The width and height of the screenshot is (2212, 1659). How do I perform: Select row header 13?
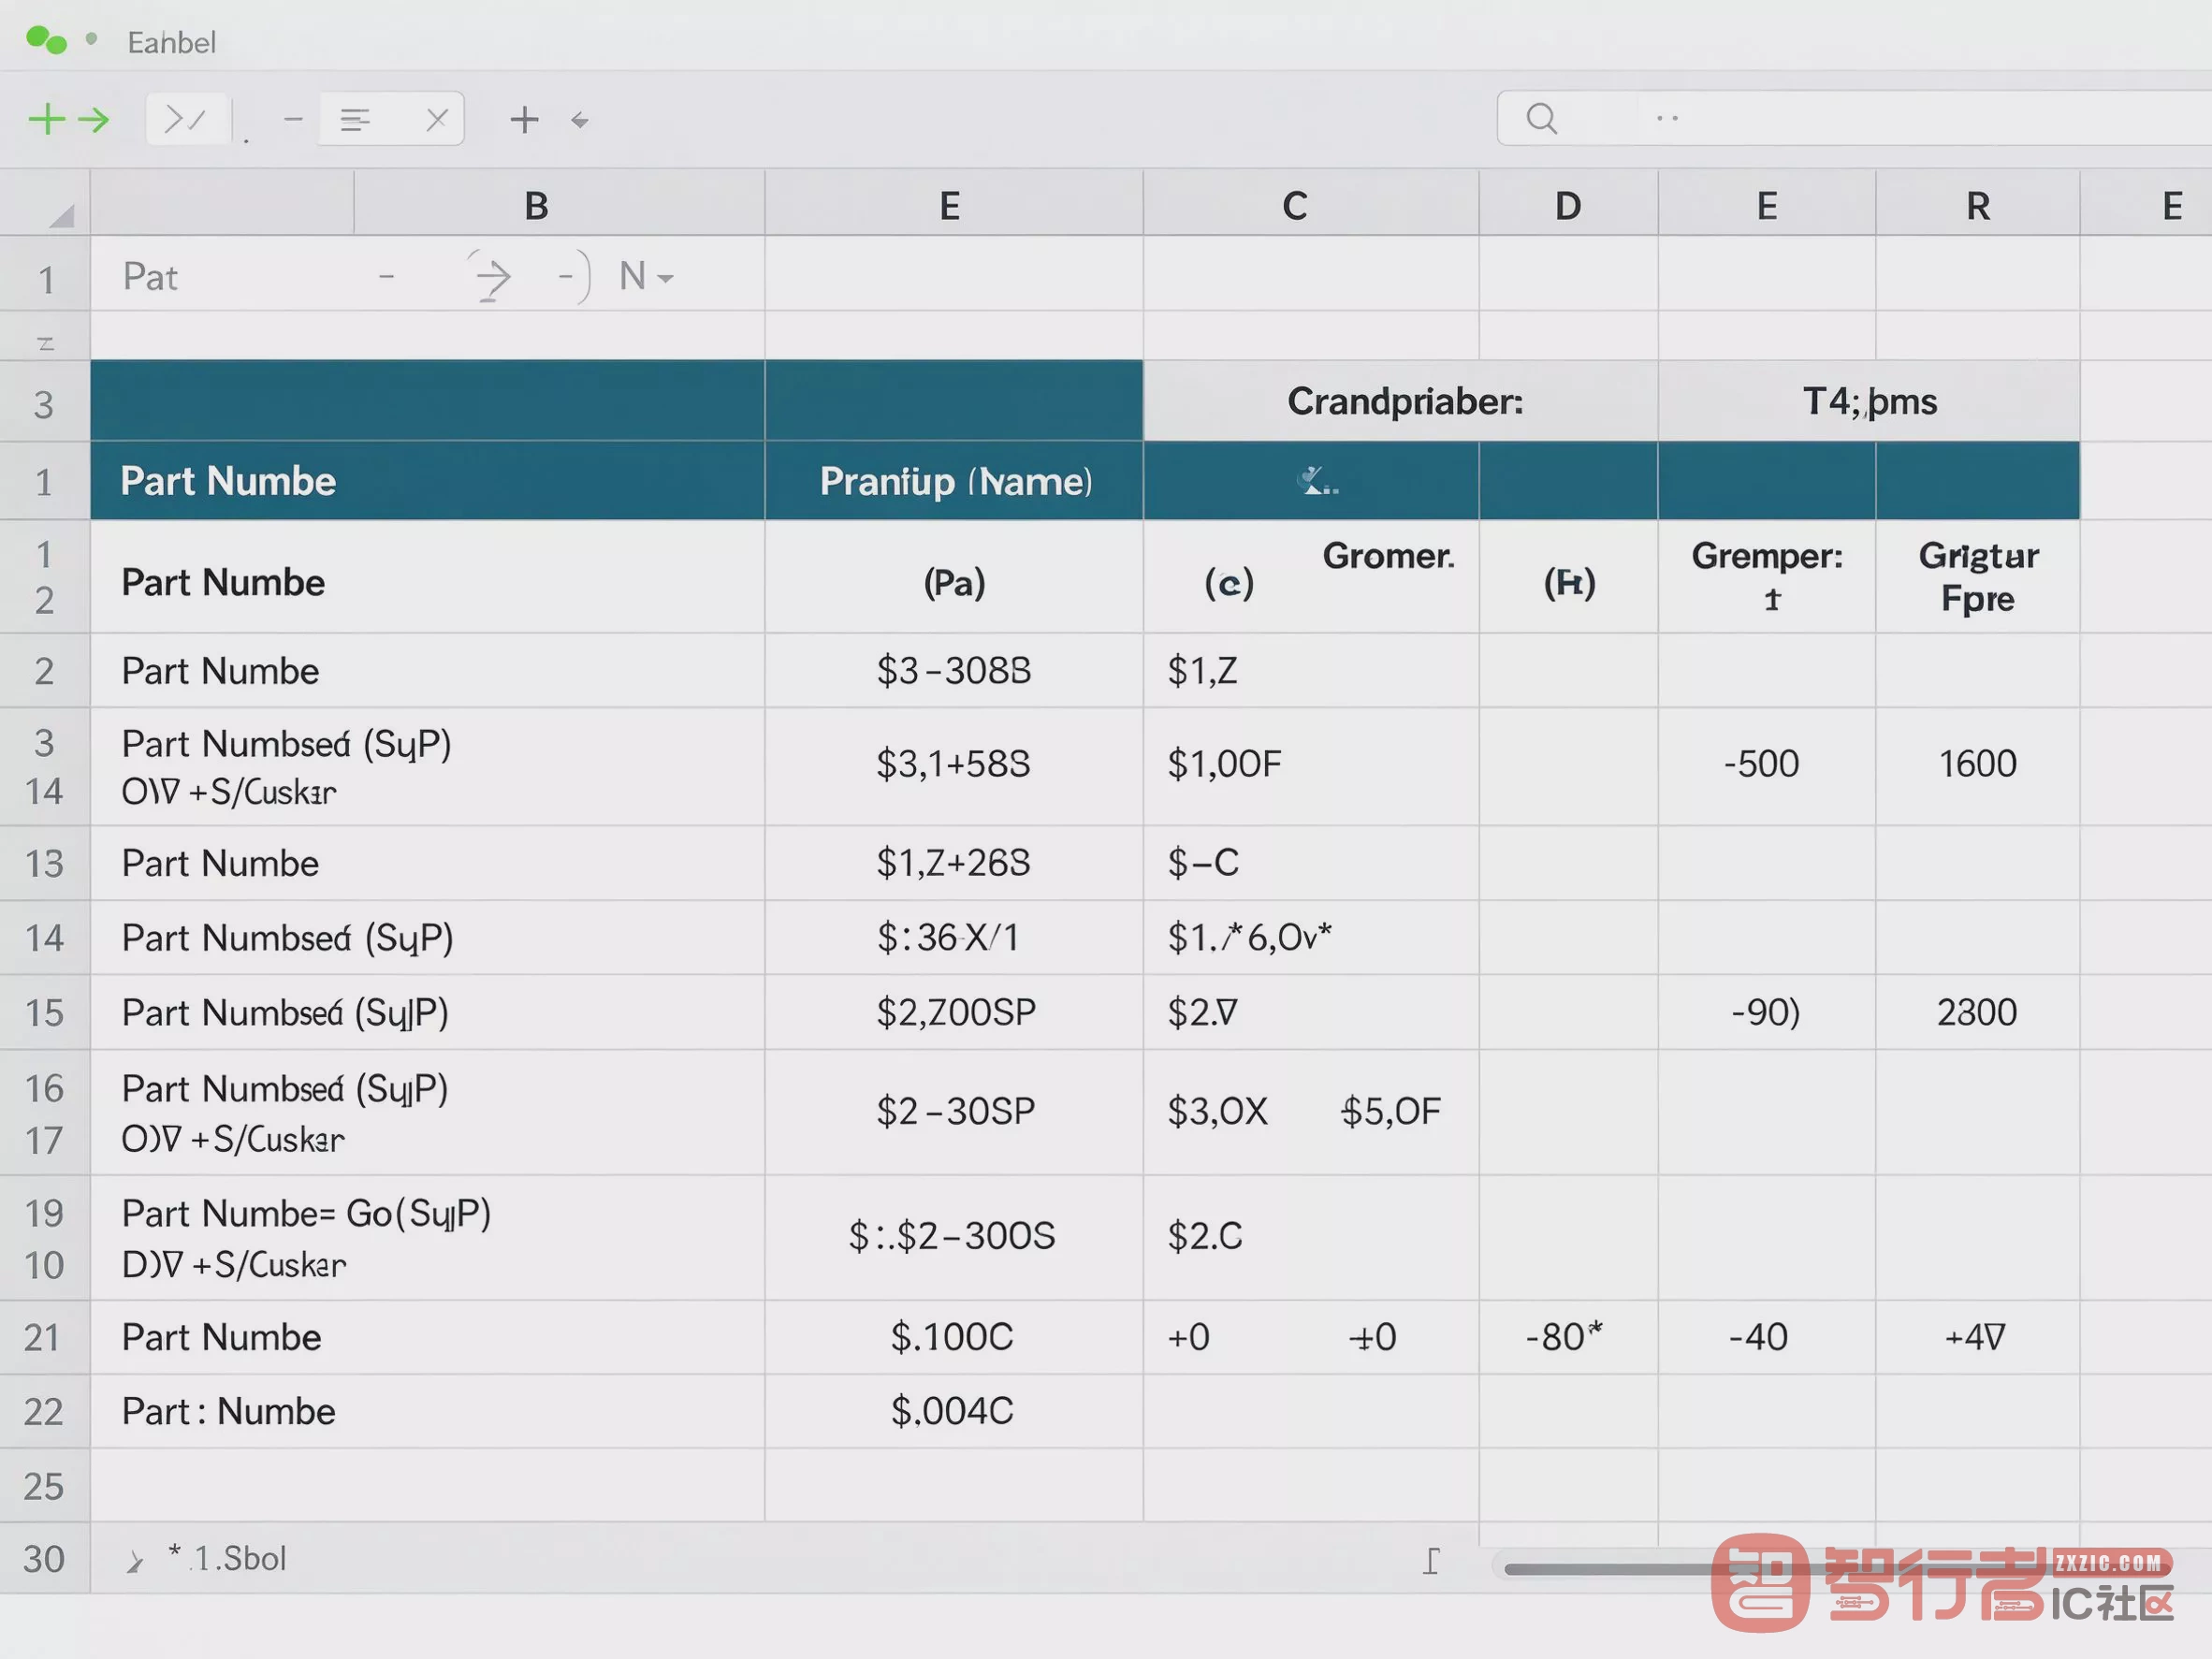[44, 863]
